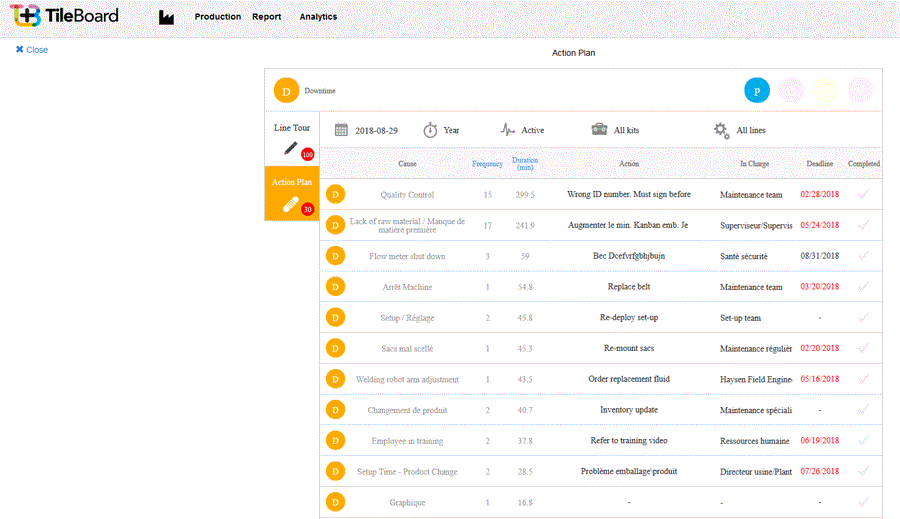
Task: Click the Action Plan 30 badge
Action: 308,209
